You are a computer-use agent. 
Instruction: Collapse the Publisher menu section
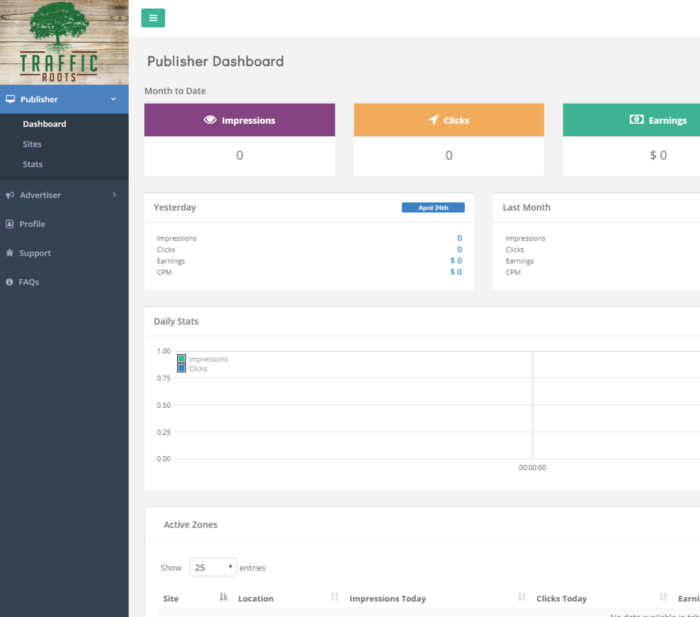tap(114, 99)
